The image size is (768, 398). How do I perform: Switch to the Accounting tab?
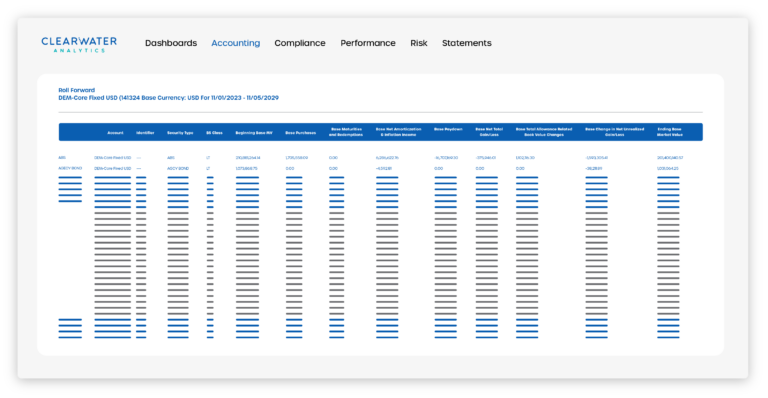pos(236,43)
